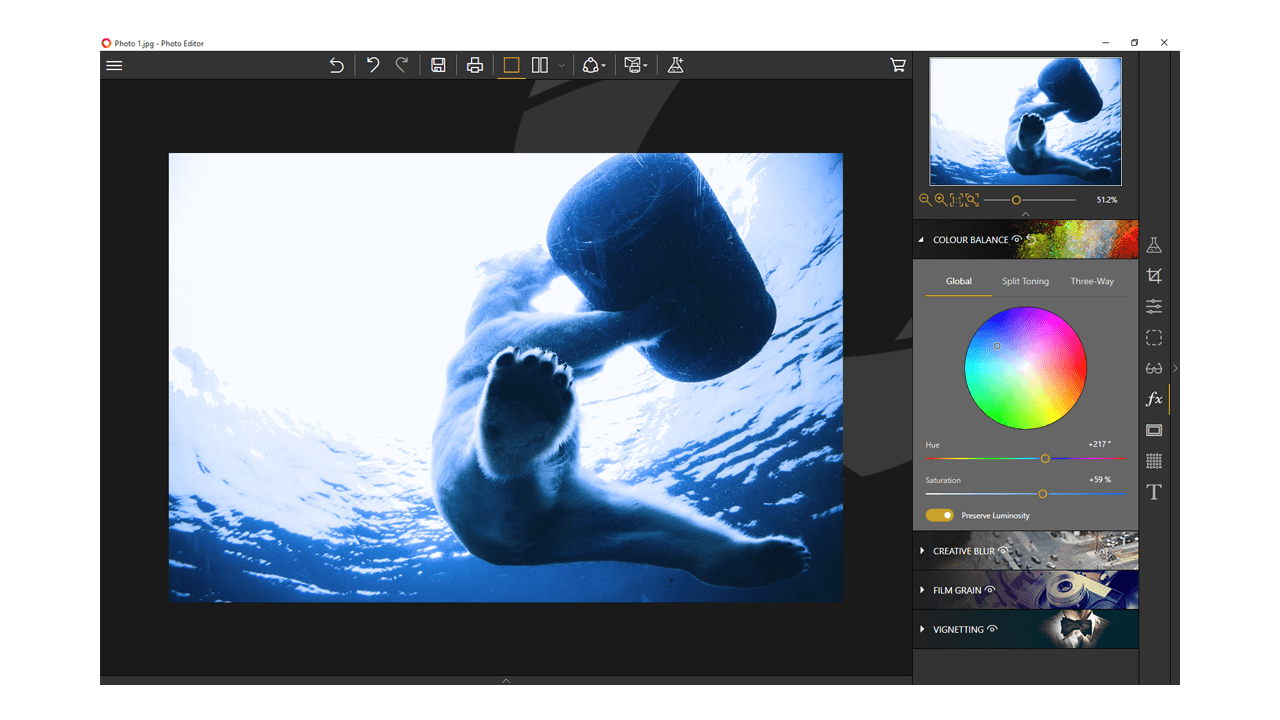Expand the Creative Blur section
Screen dimensions: 1280x720
click(x=921, y=550)
